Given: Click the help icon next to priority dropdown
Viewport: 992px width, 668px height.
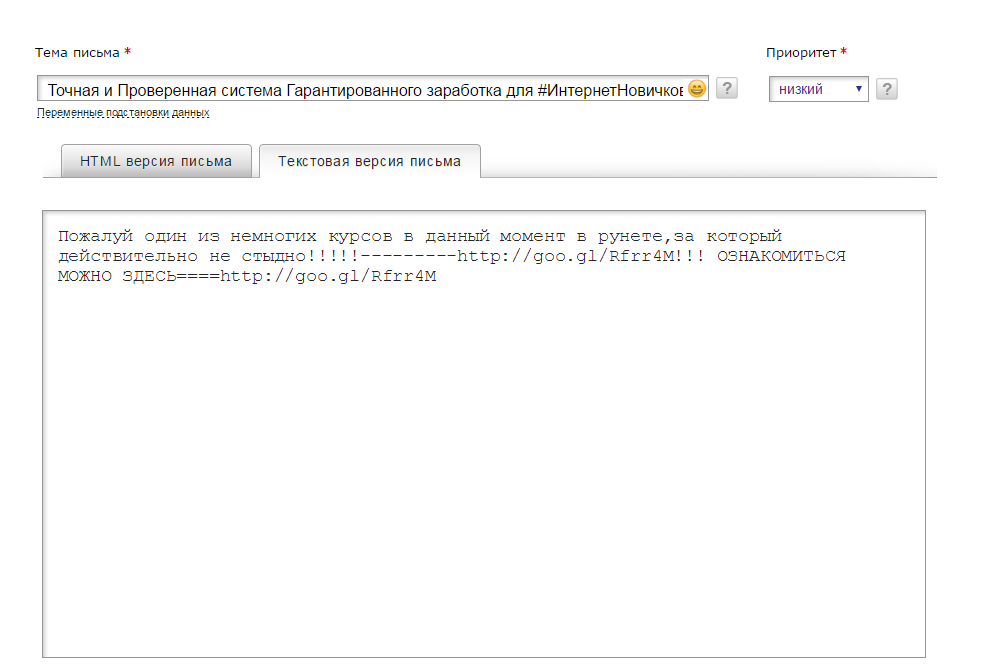Looking at the screenshot, I should click(887, 89).
